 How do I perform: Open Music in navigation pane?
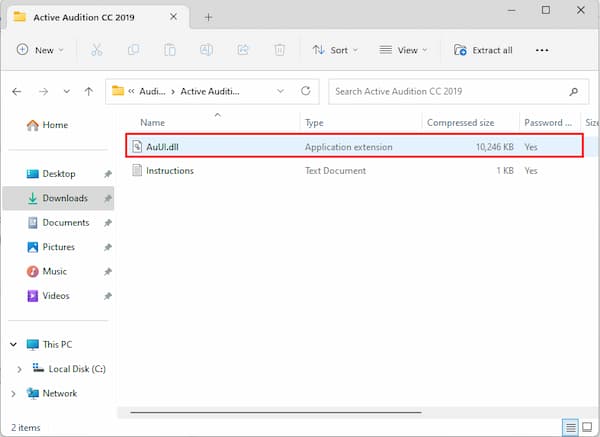coord(47,272)
